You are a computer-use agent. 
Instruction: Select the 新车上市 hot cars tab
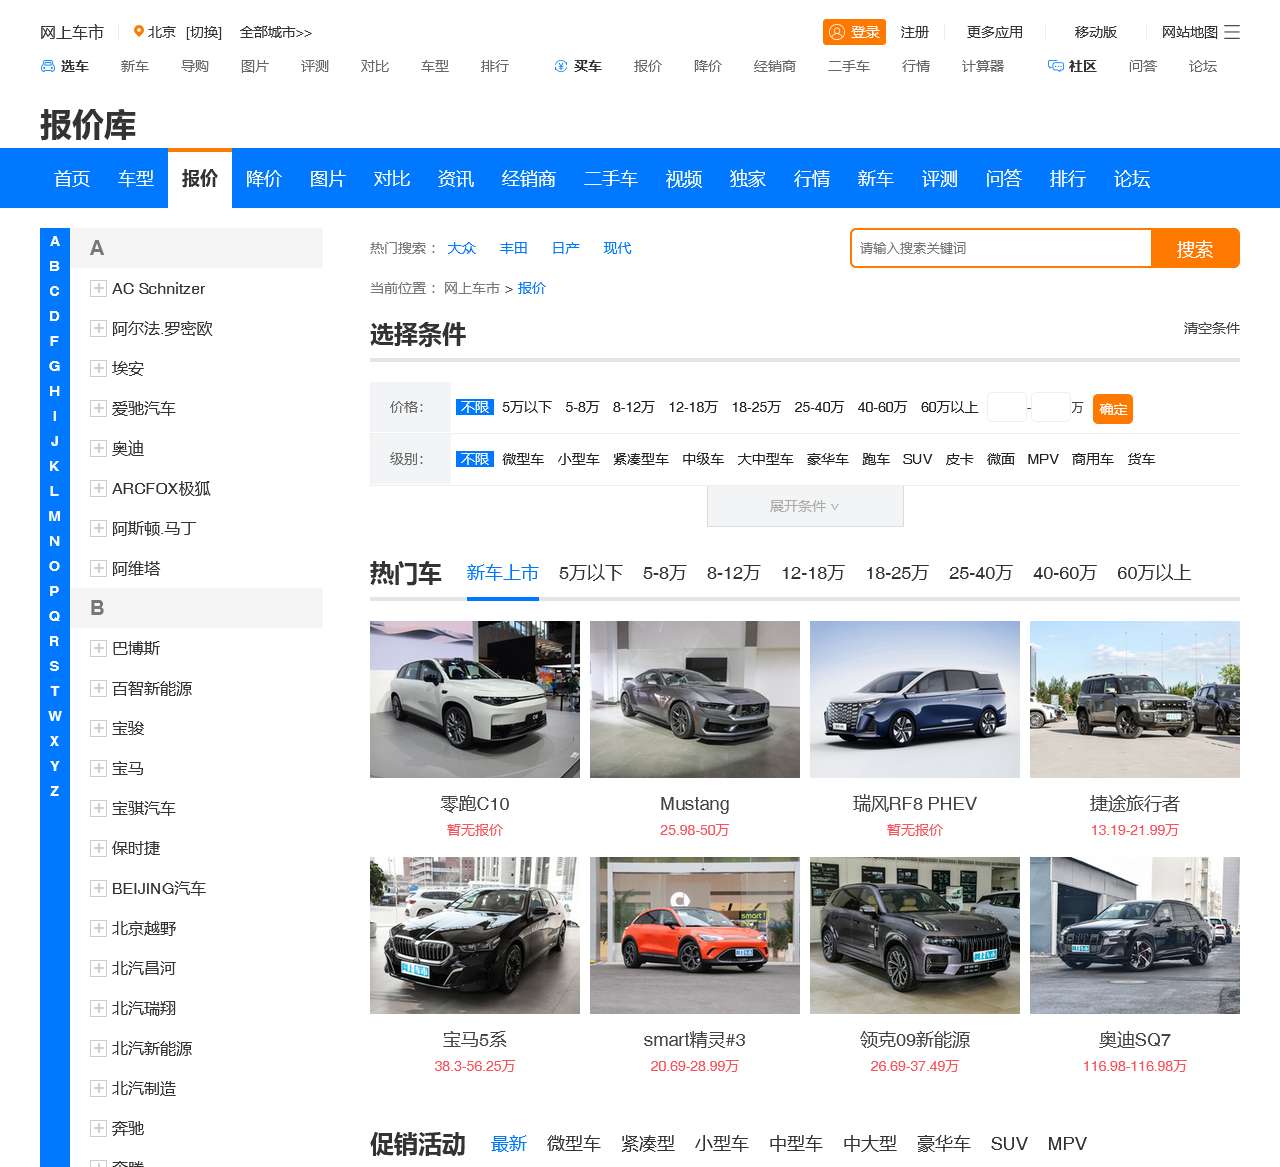(503, 573)
